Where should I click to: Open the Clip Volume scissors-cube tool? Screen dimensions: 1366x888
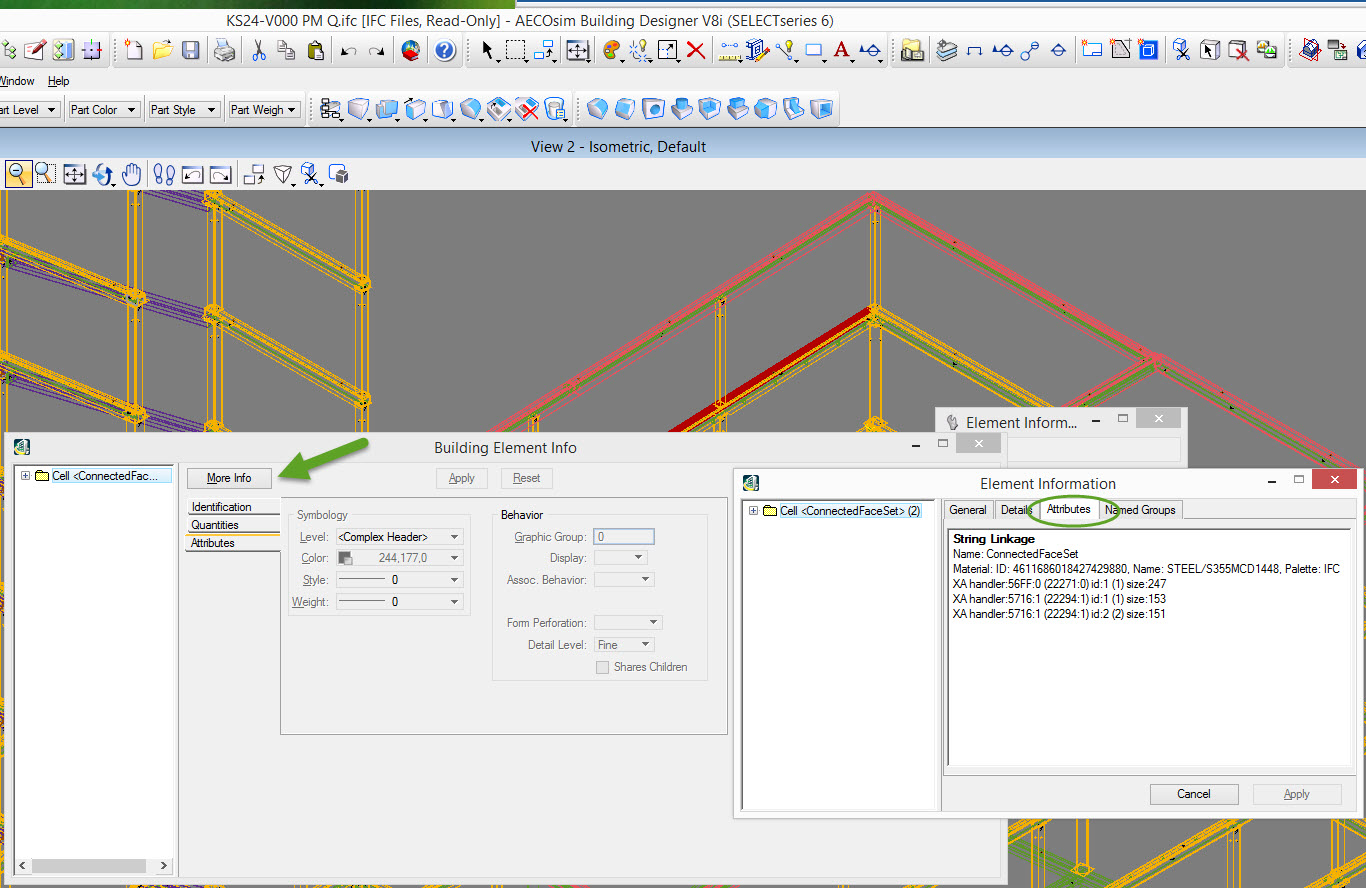(311, 174)
